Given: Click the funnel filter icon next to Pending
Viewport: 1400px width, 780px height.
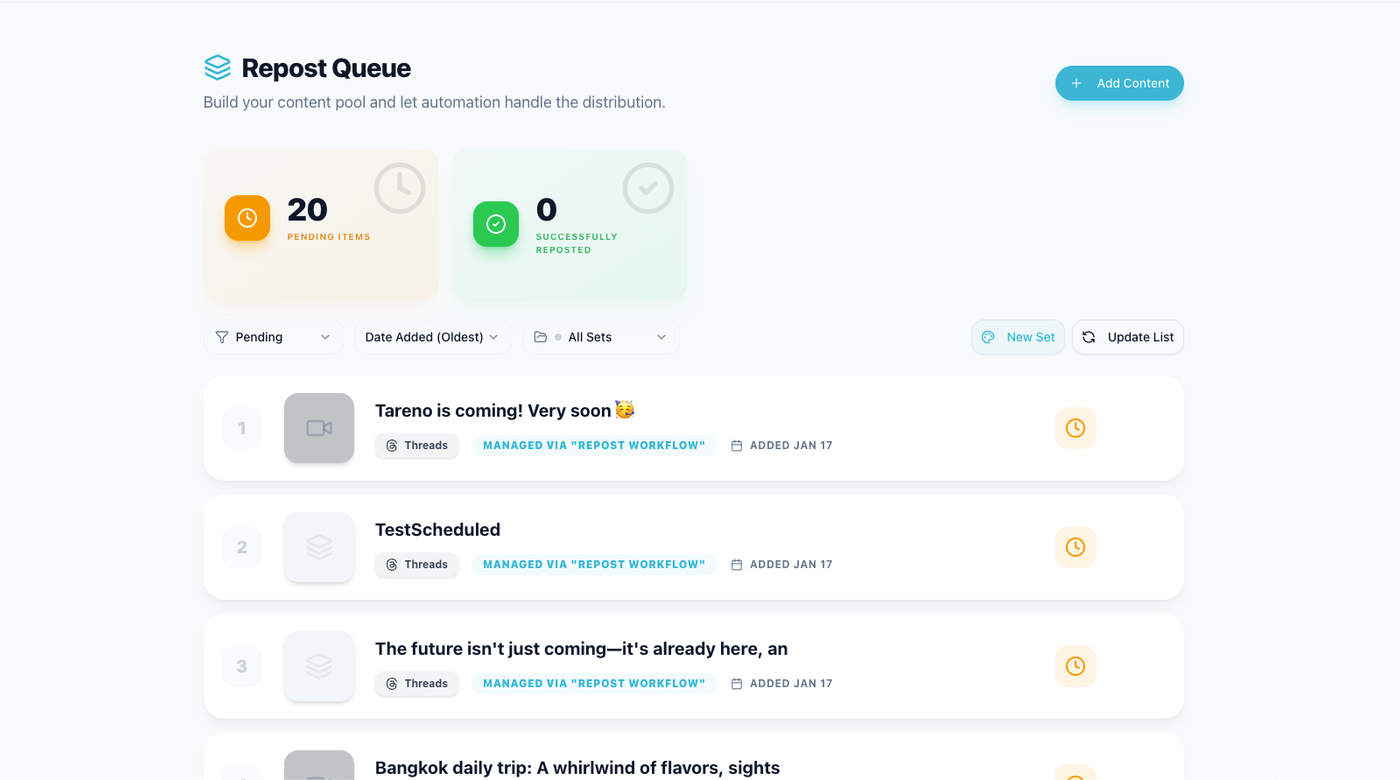Looking at the screenshot, I should 222,337.
